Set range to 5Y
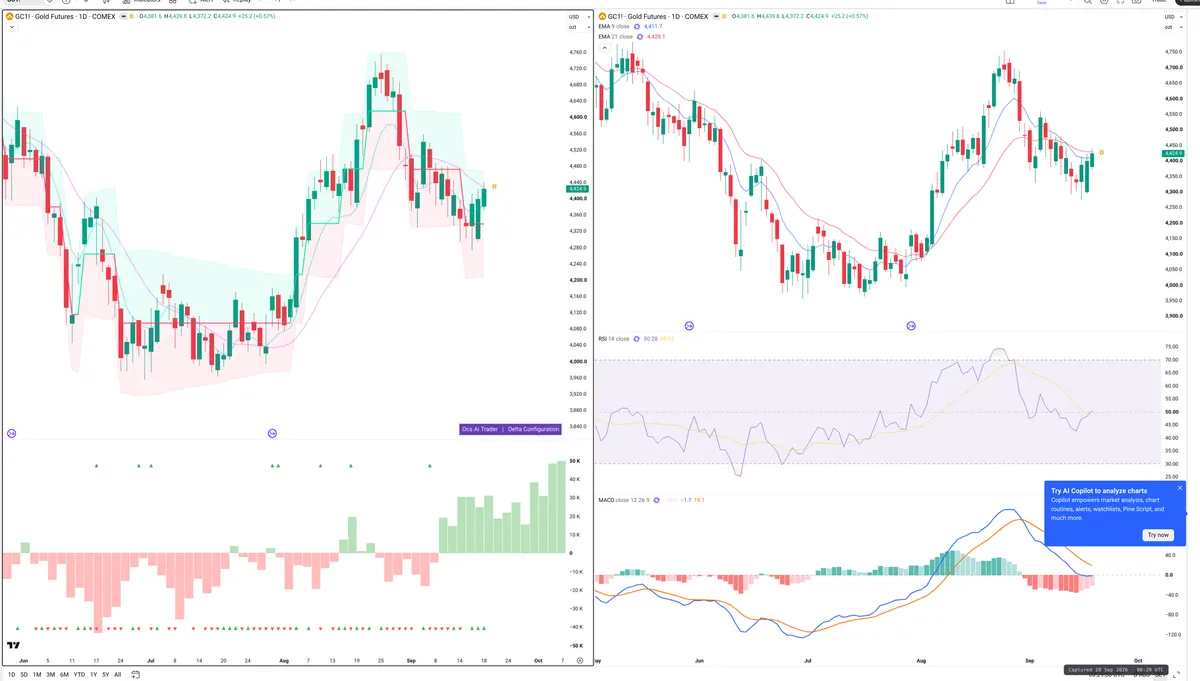Screen dimensions: 1200x681 coord(105,675)
